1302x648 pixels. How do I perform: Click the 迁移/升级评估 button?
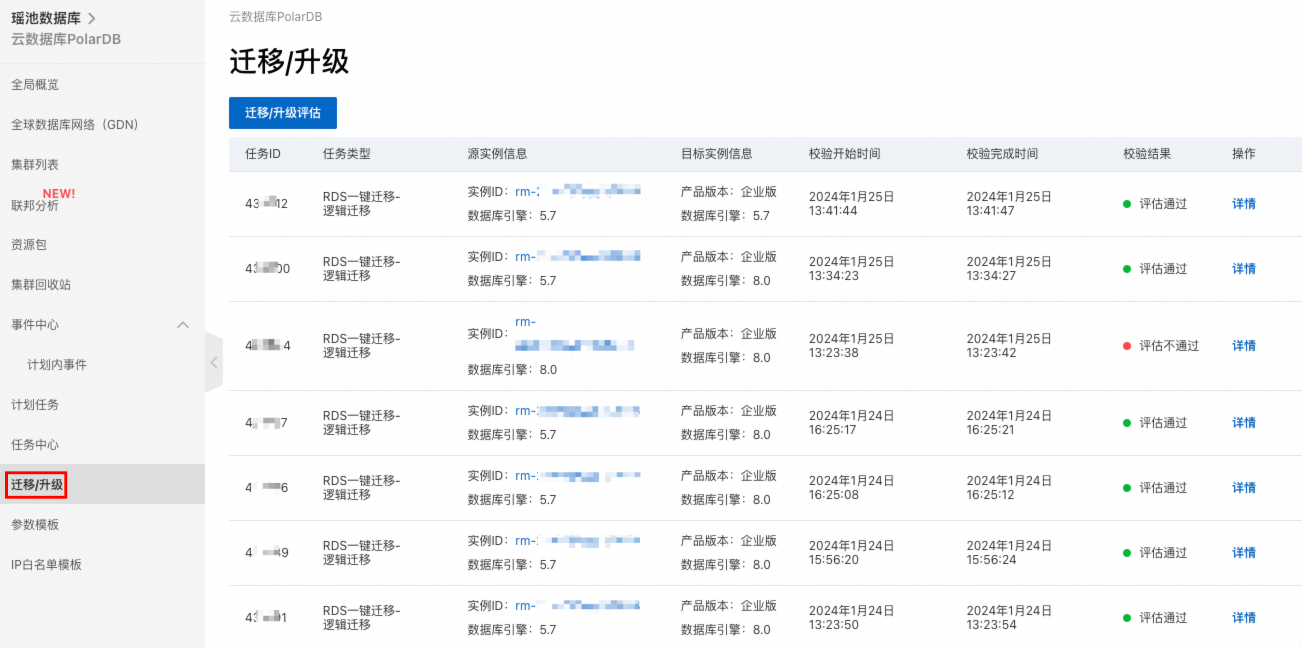(x=283, y=113)
